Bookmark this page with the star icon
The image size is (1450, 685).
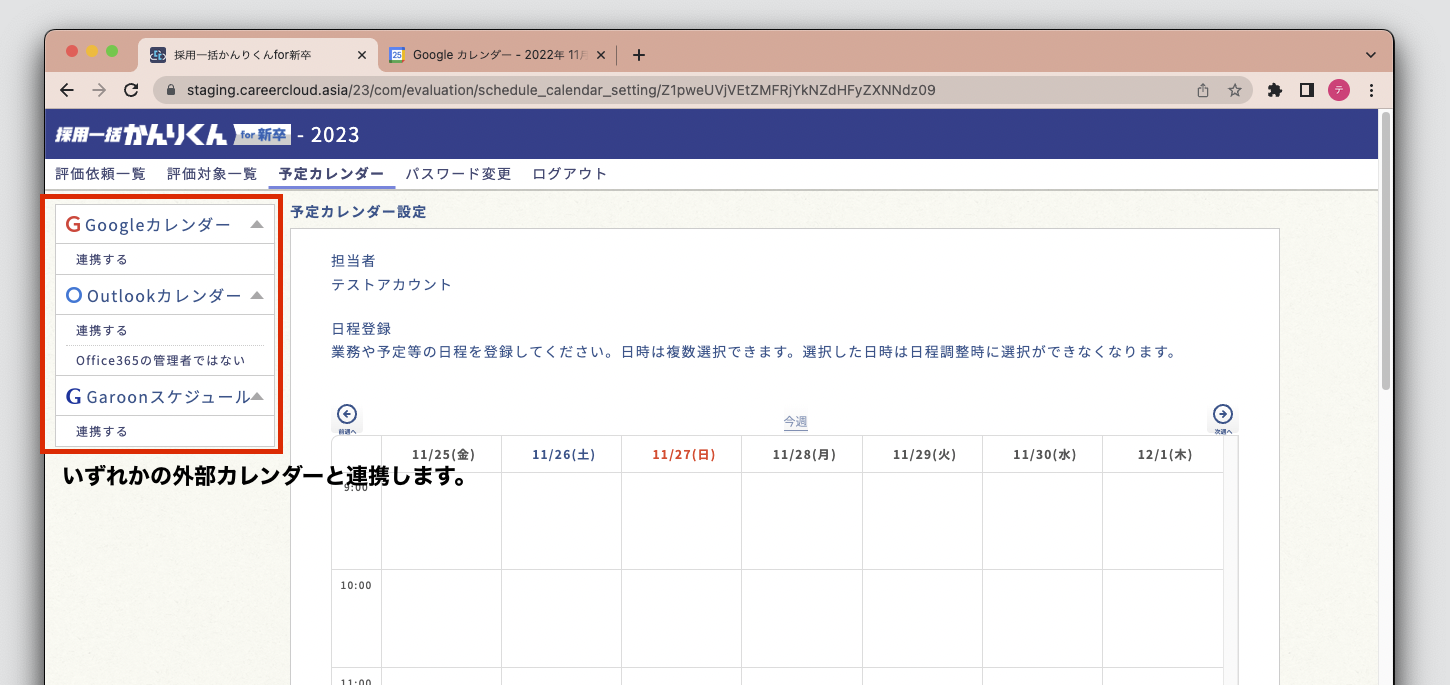[x=1235, y=90]
